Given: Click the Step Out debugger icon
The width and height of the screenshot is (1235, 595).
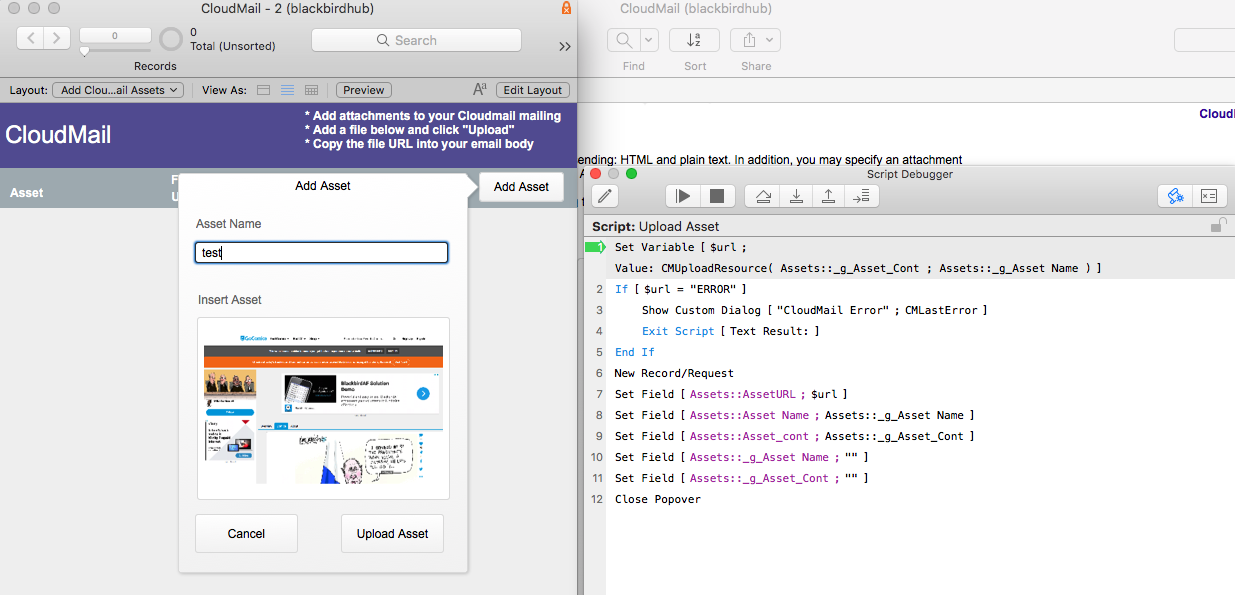Looking at the screenshot, I should [829, 196].
